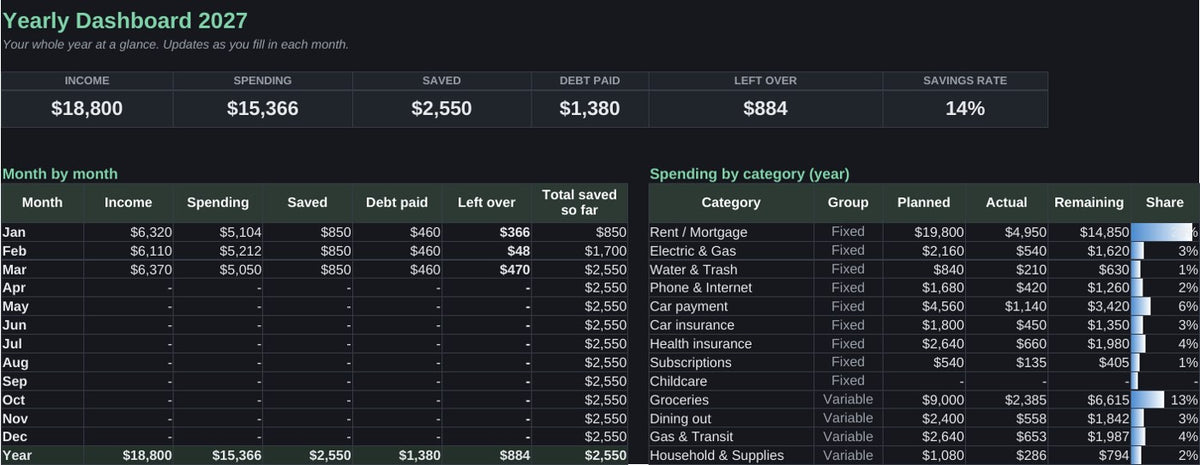Viewport: 1200px width, 465px height.
Task: Click the Planned column header
Action: (924, 202)
